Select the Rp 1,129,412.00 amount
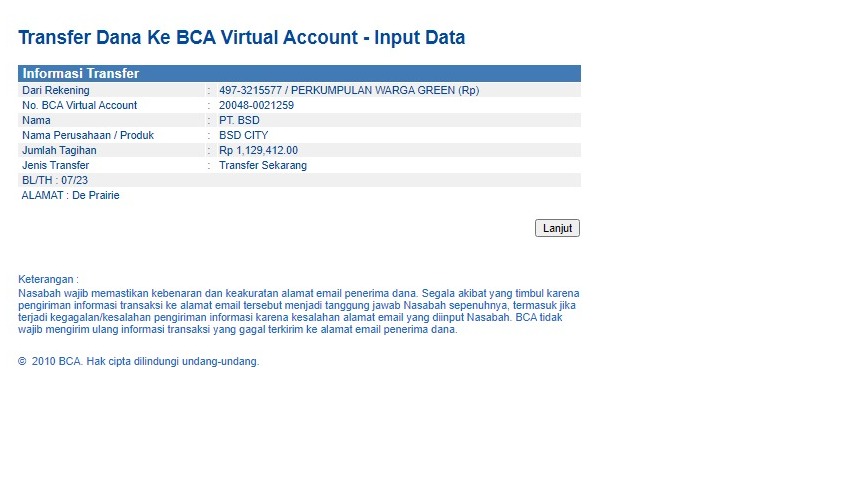Image resolution: width=867 pixels, height=498 pixels. pyautogui.click(x=258, y=150)
